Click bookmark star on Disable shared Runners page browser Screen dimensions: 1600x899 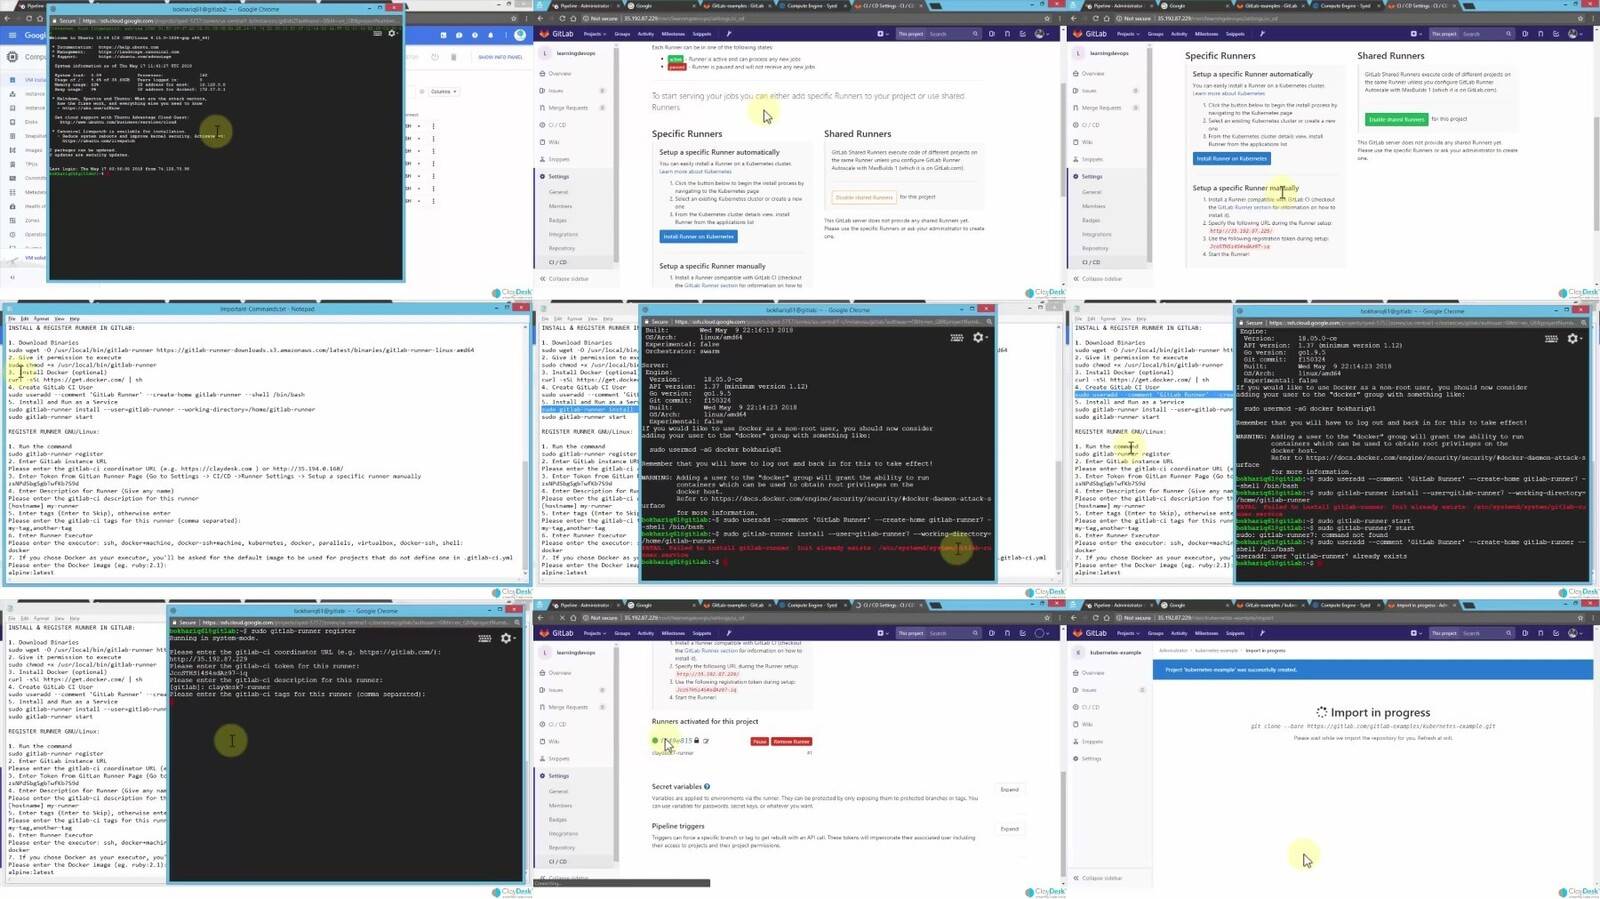(1046, 18)
